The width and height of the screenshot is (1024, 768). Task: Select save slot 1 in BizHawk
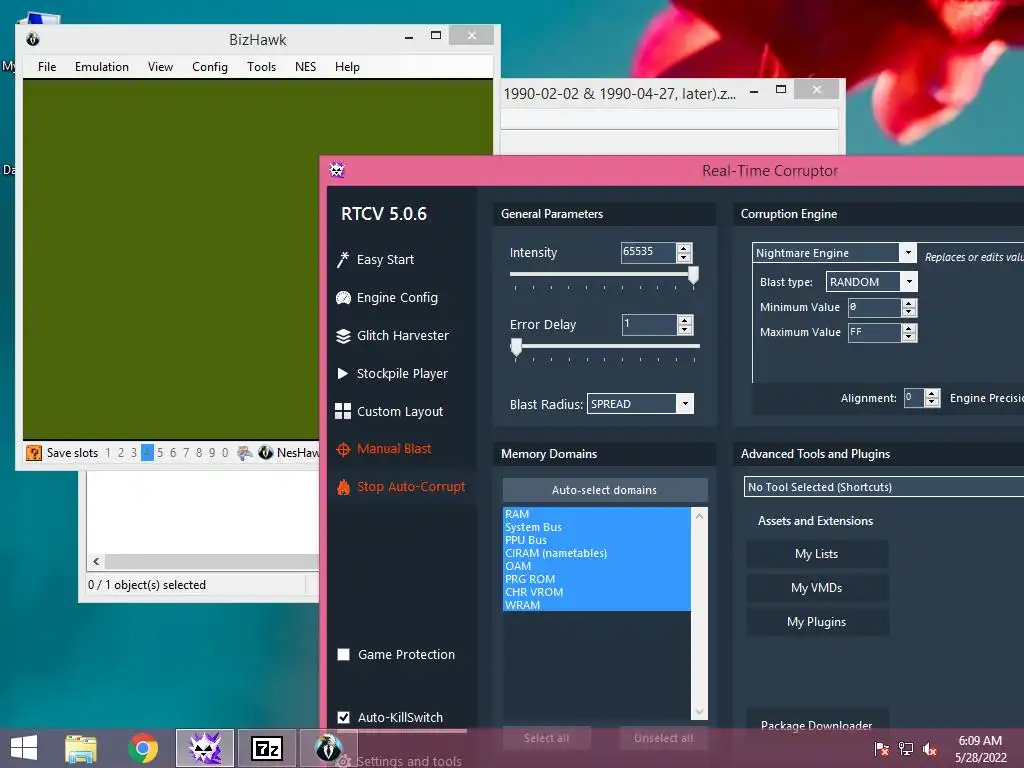pos(108,453)
